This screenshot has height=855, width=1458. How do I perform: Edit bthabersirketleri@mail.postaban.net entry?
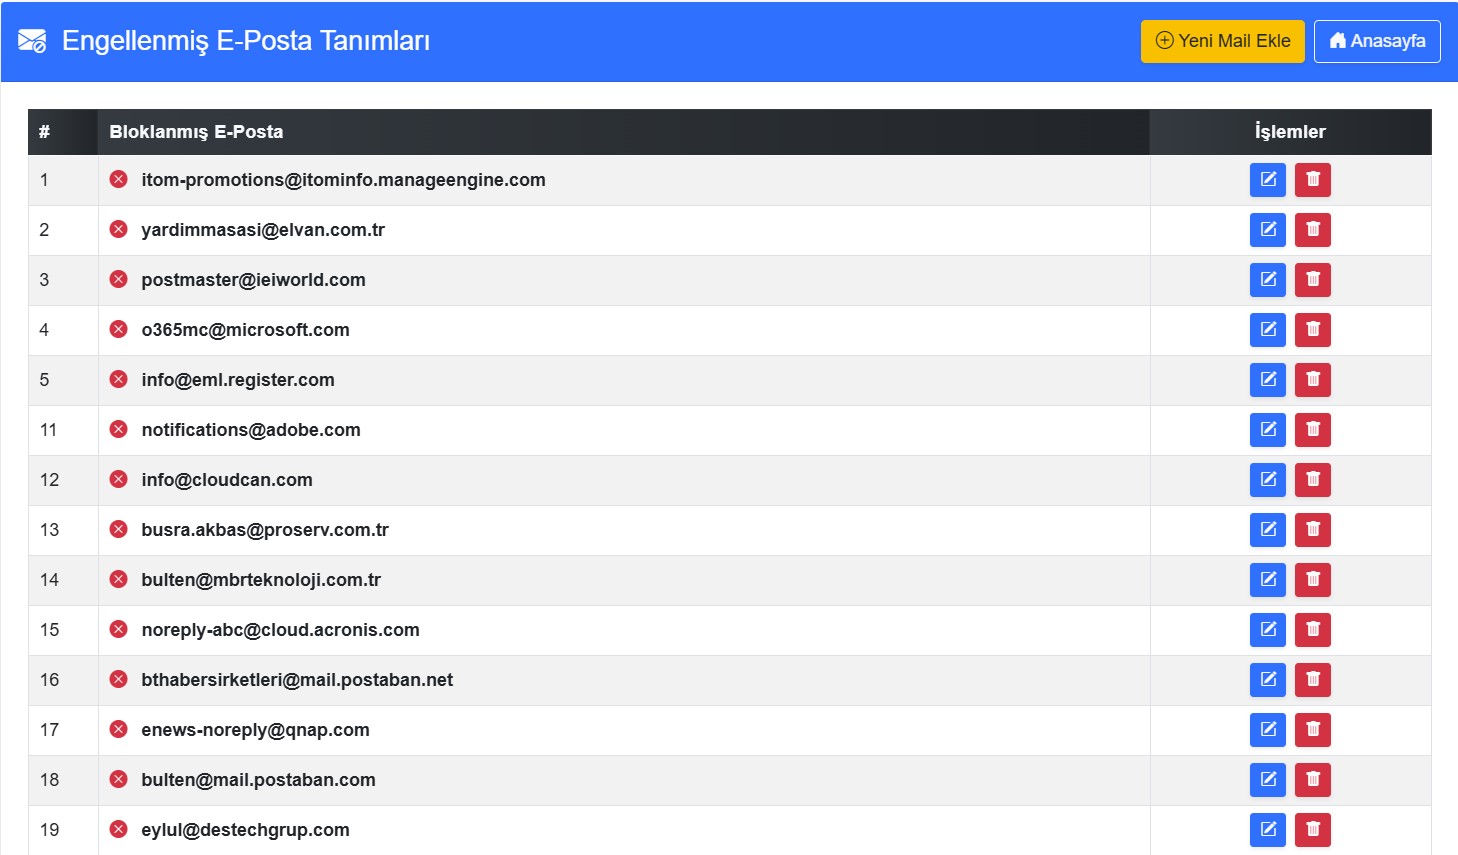(1267, 680)
